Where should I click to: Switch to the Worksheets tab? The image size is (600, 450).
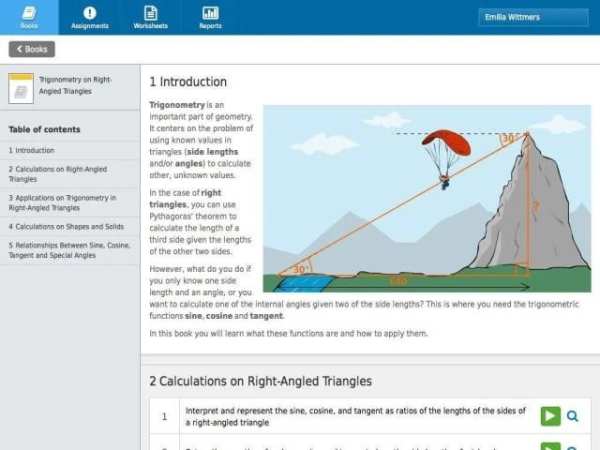(150, 17)
